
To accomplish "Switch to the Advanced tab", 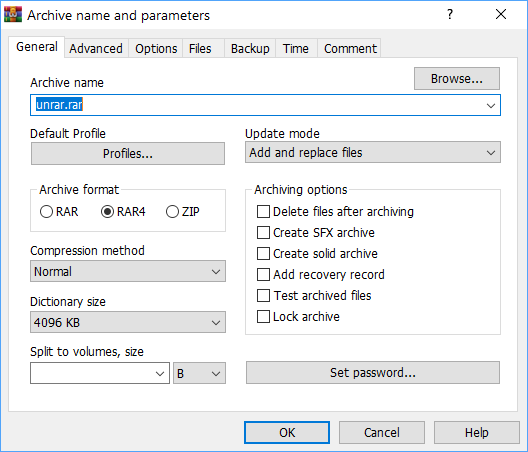I will point(96,49).
